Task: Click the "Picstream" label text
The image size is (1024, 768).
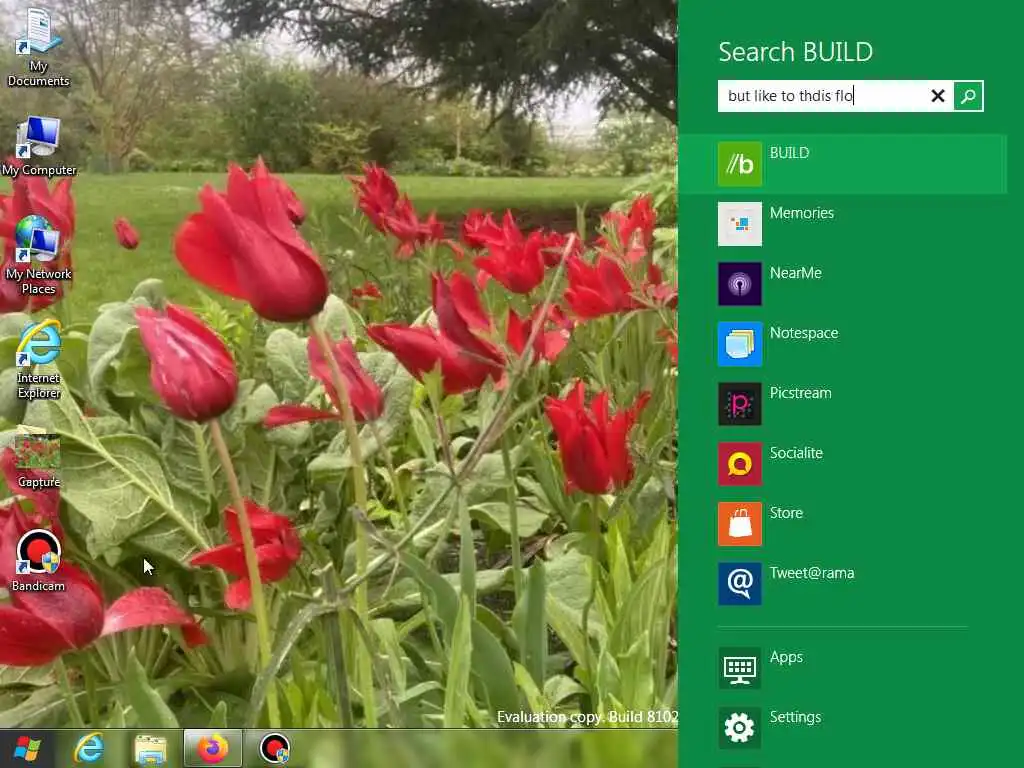Action: (x=800, y=393)
